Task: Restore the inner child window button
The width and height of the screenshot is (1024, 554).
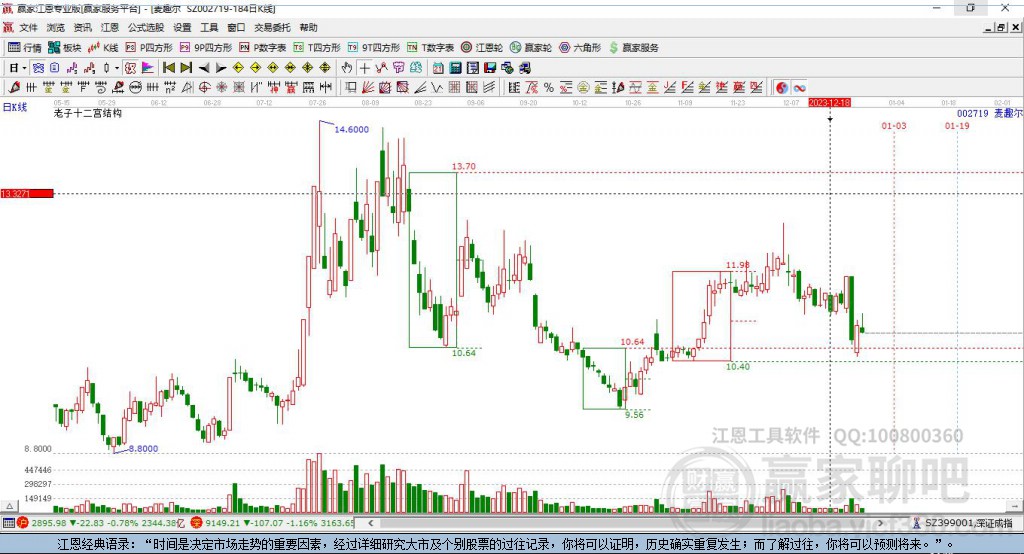Action: click(x=1001, y=27)
